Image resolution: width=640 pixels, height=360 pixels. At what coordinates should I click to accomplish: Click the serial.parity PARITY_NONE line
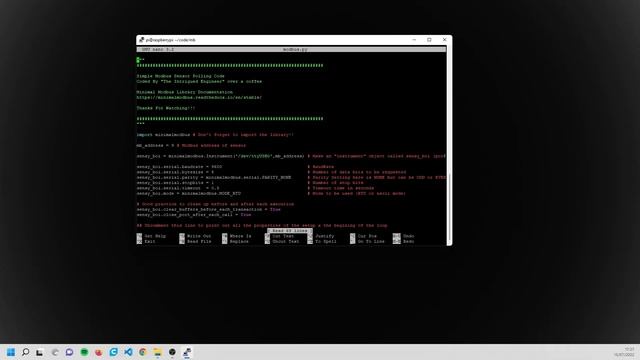(x=214, y=177)
